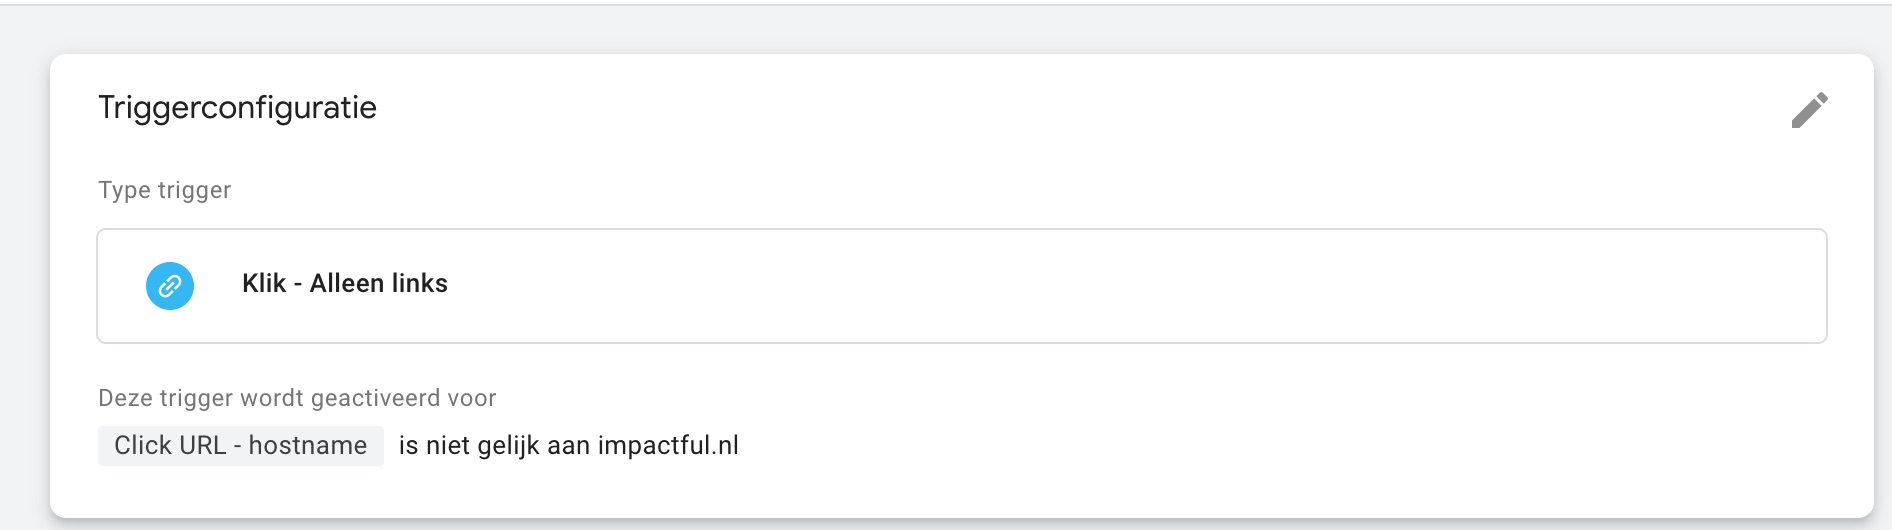Click the impactful.nl value text
The image size is (1892, 530).
coord(668,445)
